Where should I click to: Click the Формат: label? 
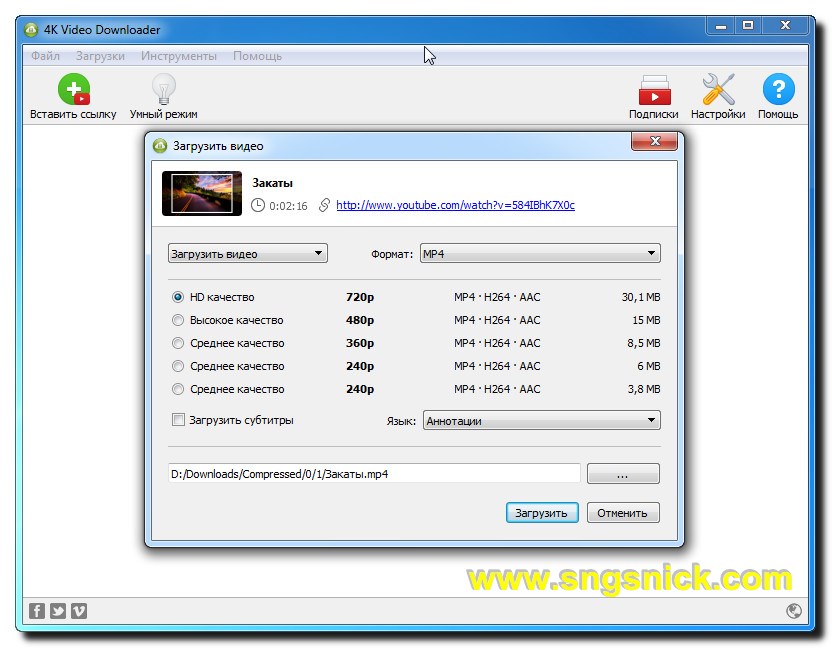coord(392,254)
